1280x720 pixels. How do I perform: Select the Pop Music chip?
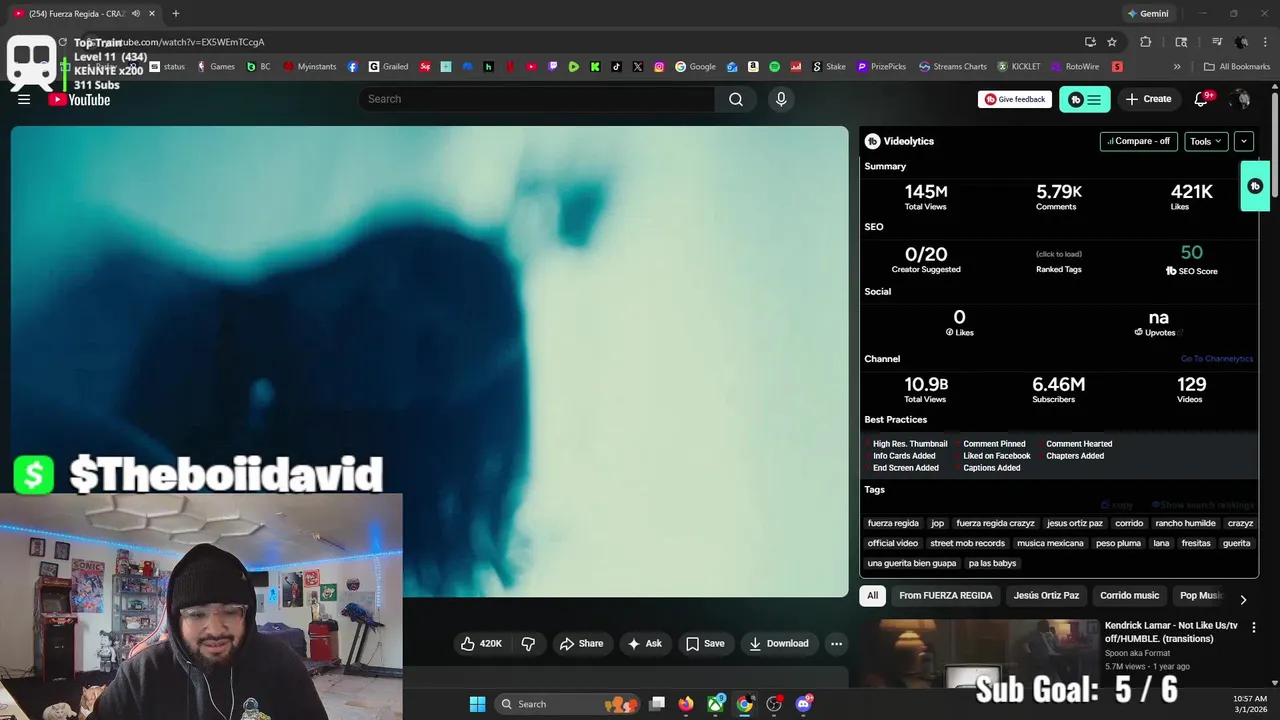[x=1200, y=596]
